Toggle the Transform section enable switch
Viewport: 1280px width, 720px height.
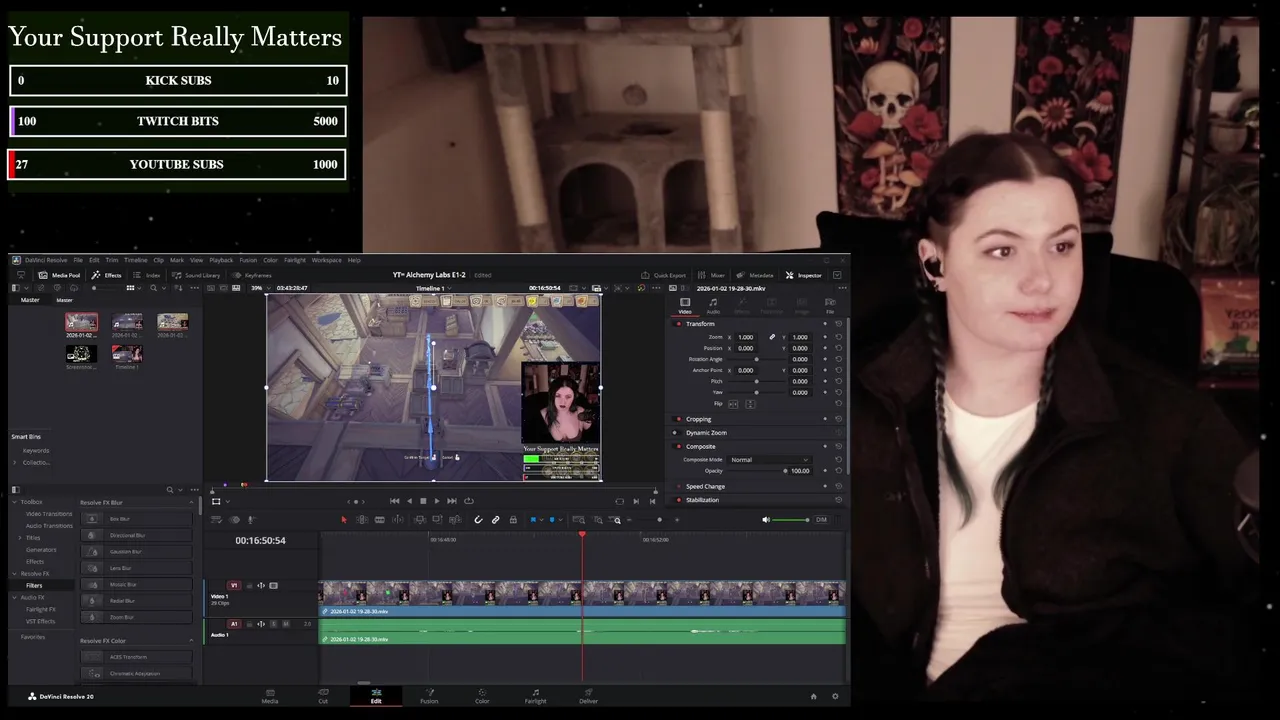click(679, 323)
